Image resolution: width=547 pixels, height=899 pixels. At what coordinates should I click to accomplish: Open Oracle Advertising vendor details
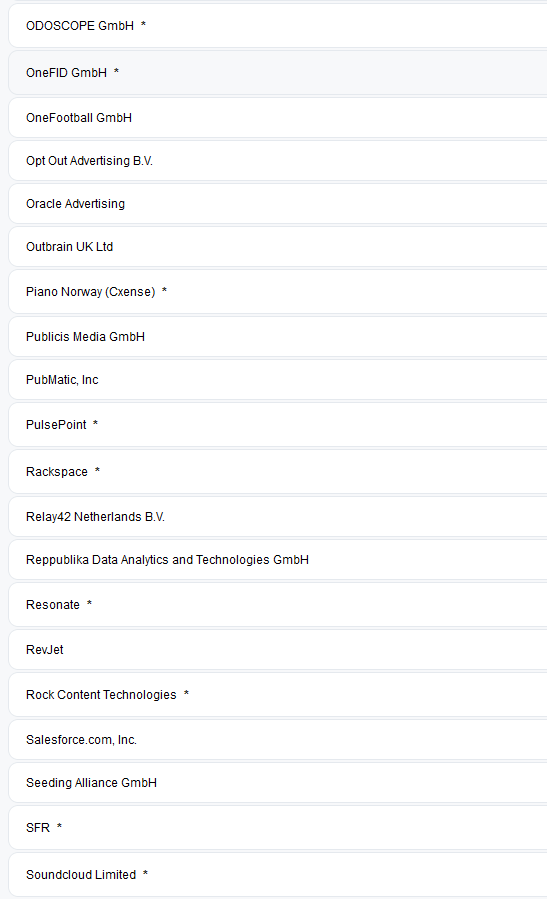[x=278, y=204]
